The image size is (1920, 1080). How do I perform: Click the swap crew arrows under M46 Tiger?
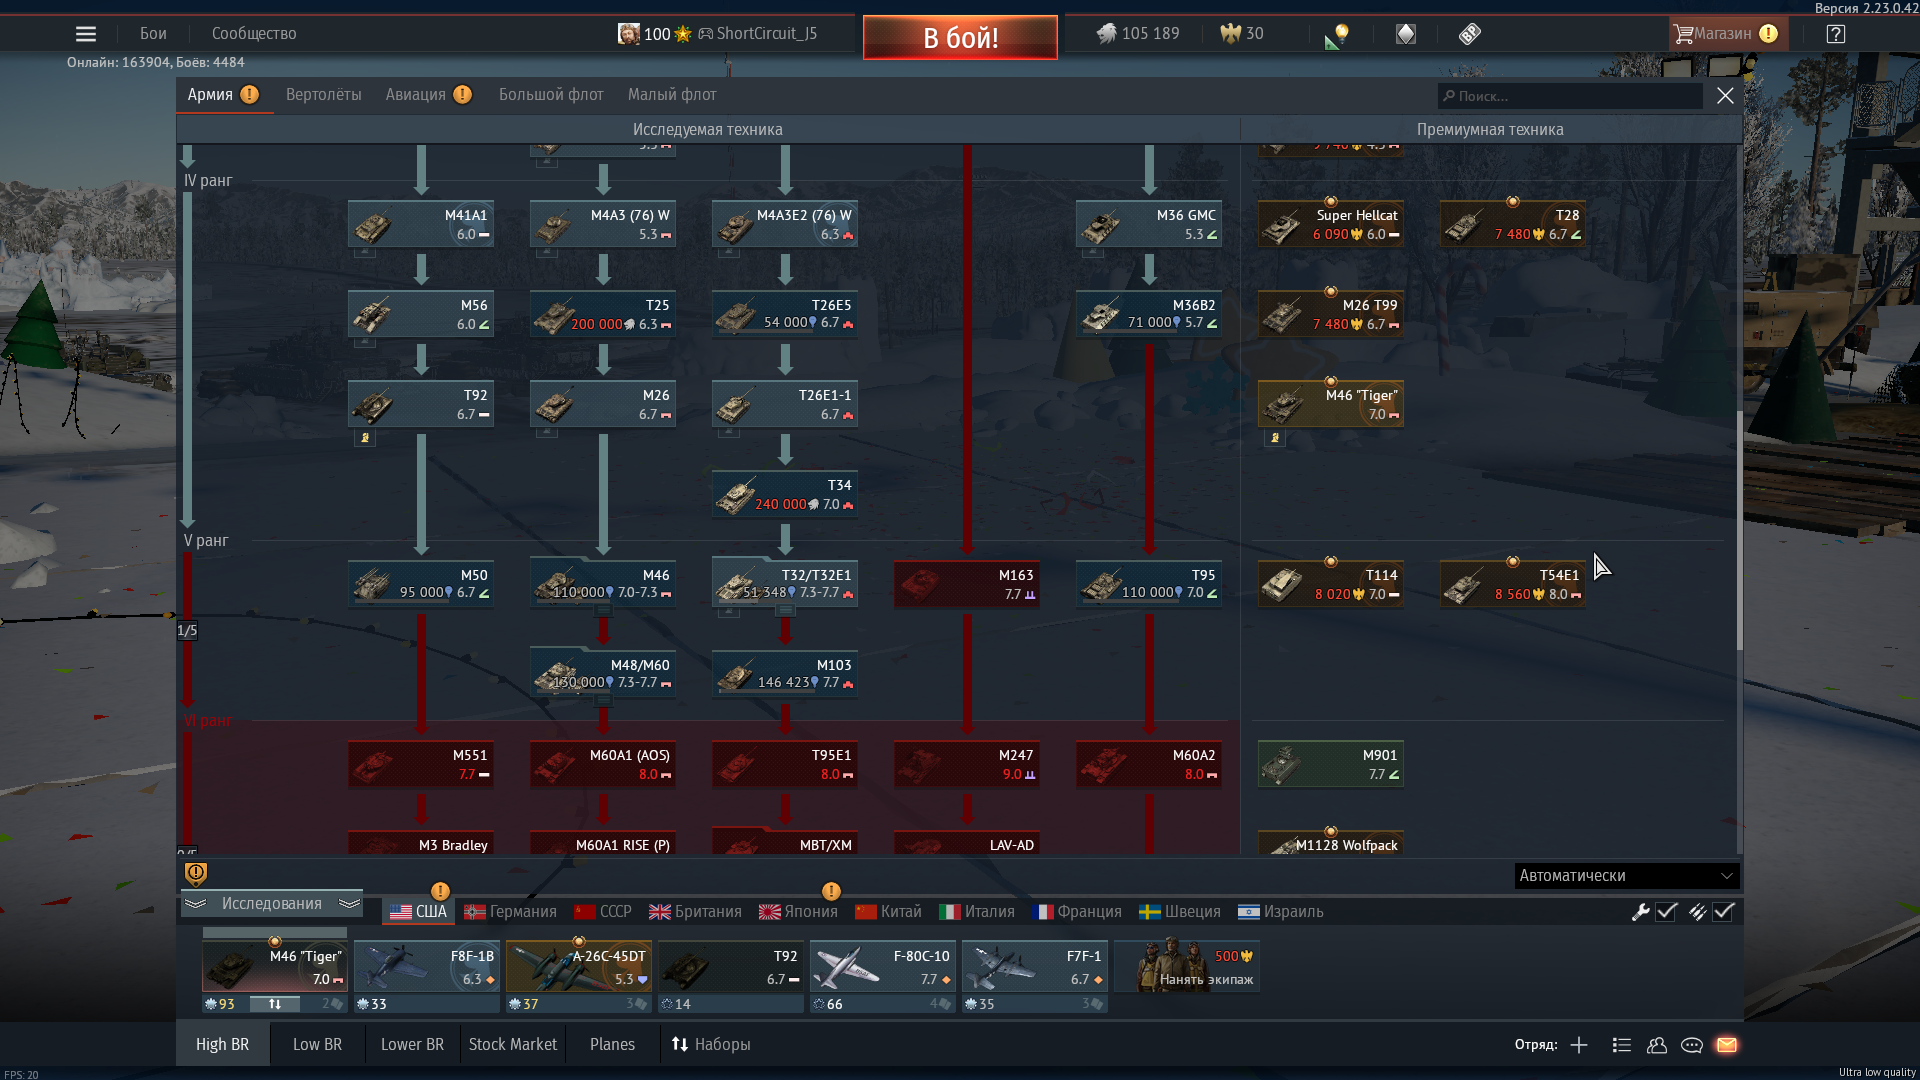tap(274, 1004)
